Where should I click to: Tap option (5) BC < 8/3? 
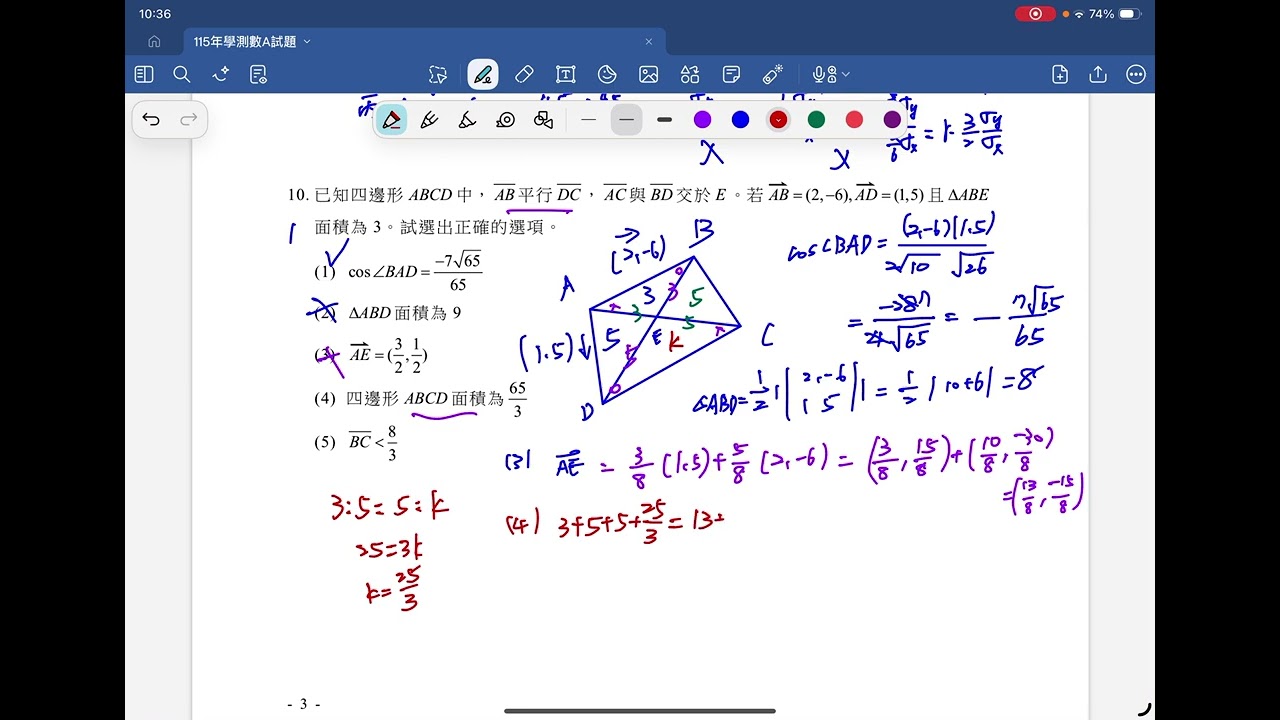pyautogui.click(x=356, y=441)
